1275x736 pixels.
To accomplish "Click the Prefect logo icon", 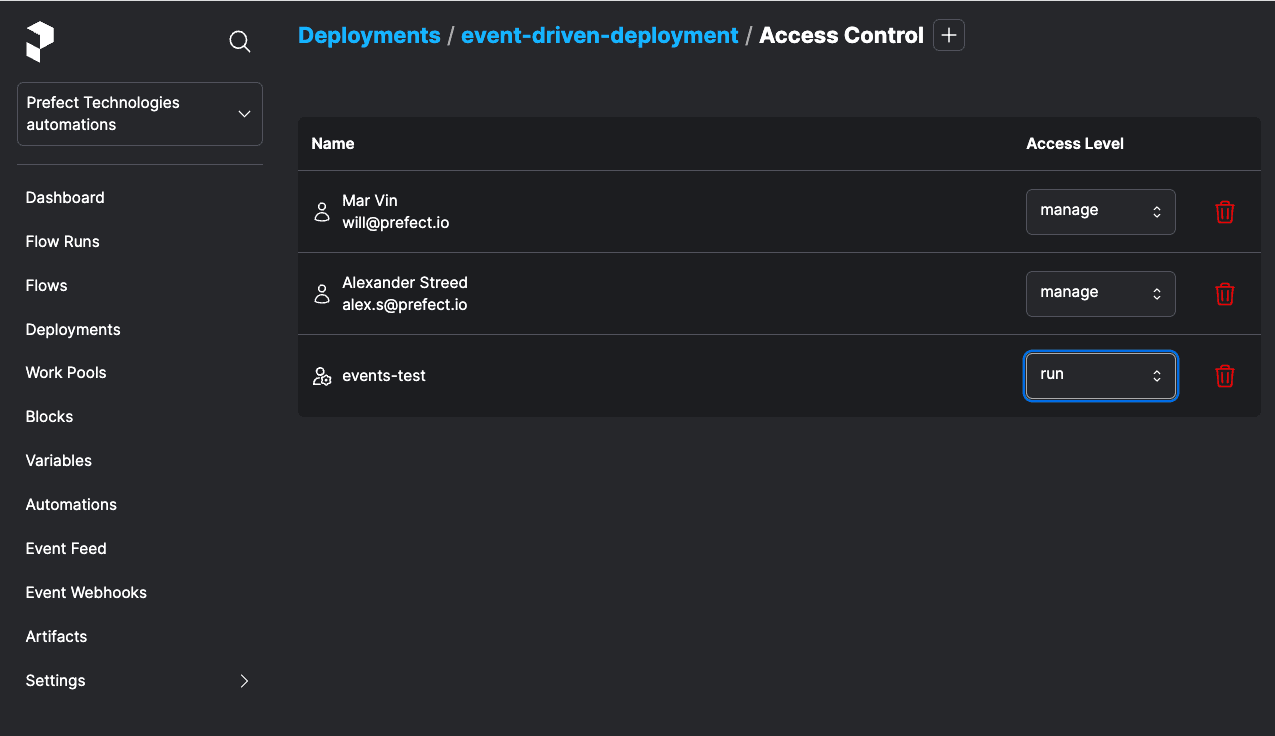I will [x=40, y=42].
